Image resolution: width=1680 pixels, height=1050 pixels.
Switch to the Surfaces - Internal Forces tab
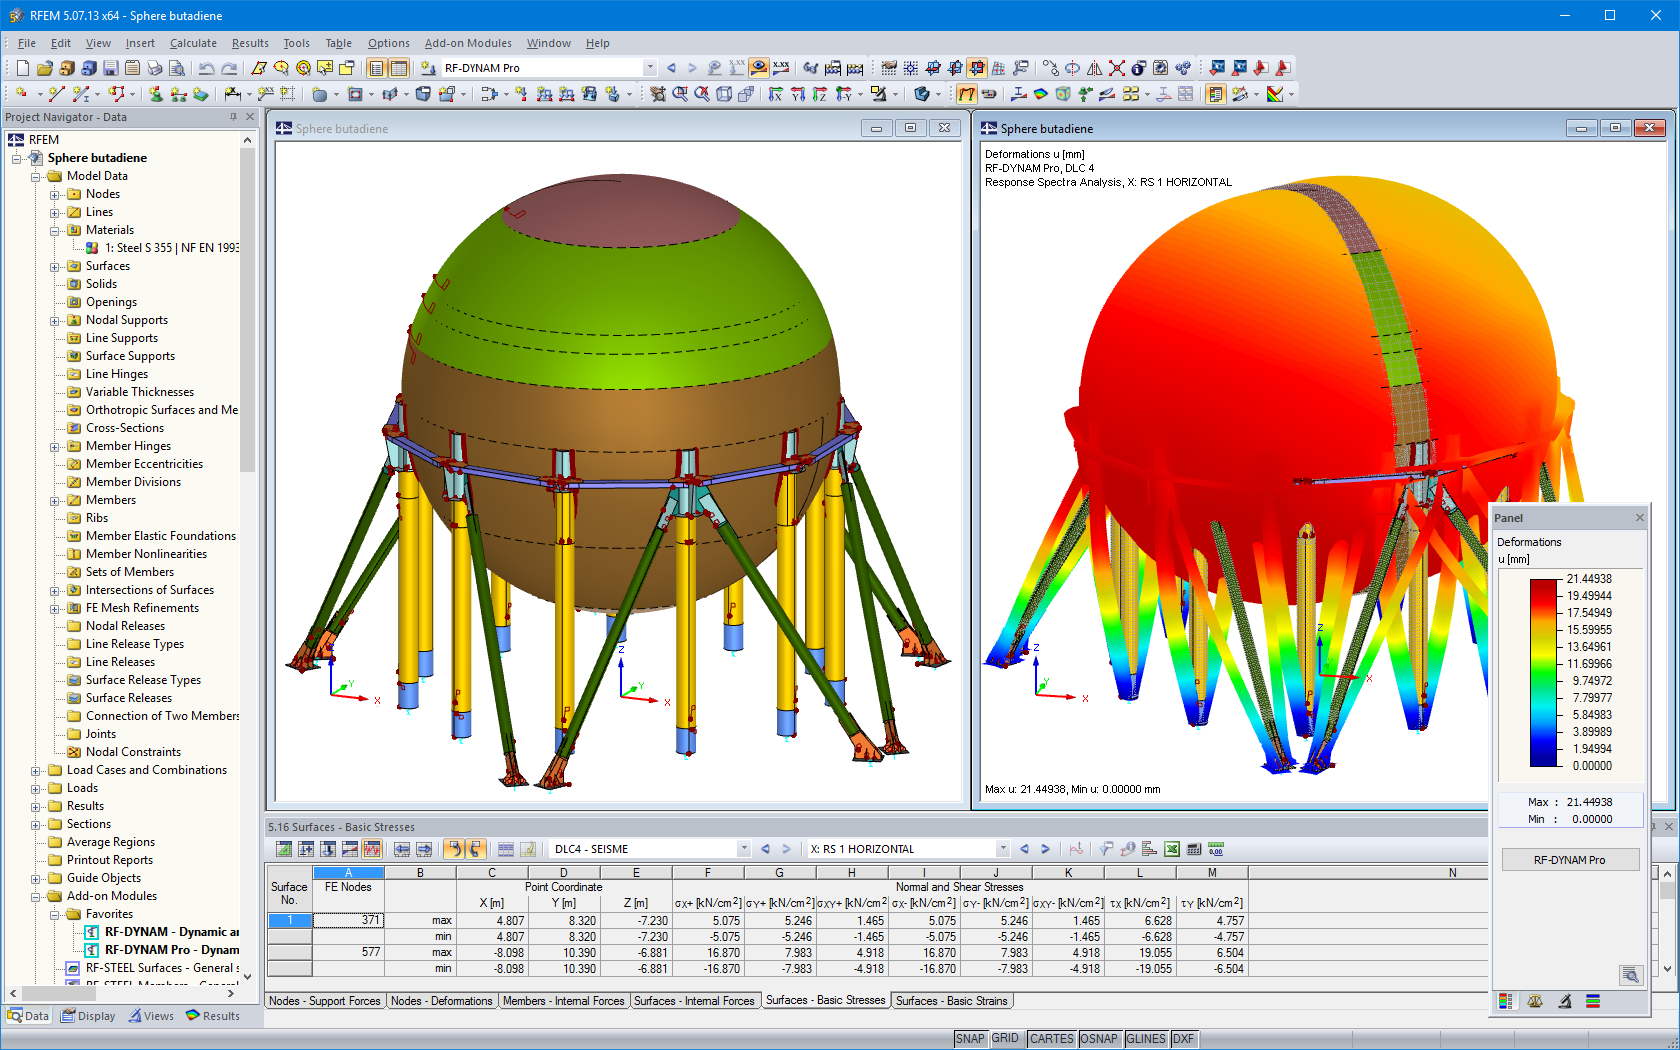(x=696, y=1000)
